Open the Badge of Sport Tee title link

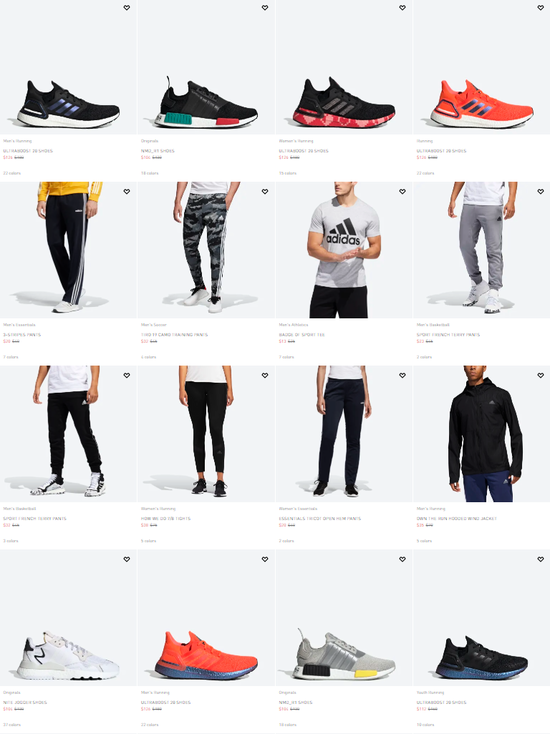click(301, 335)
